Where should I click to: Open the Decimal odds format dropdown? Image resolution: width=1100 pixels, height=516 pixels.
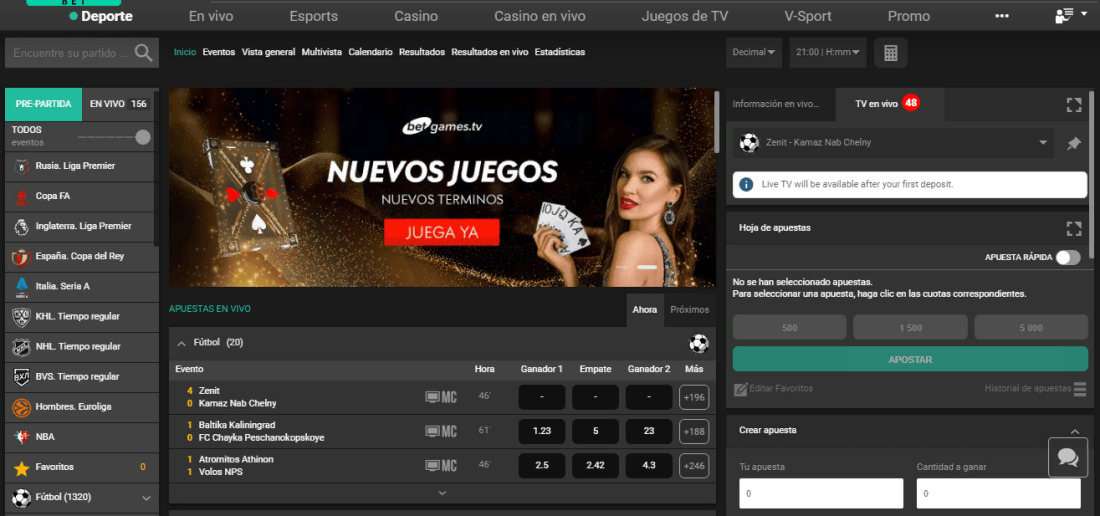[754, 53]
